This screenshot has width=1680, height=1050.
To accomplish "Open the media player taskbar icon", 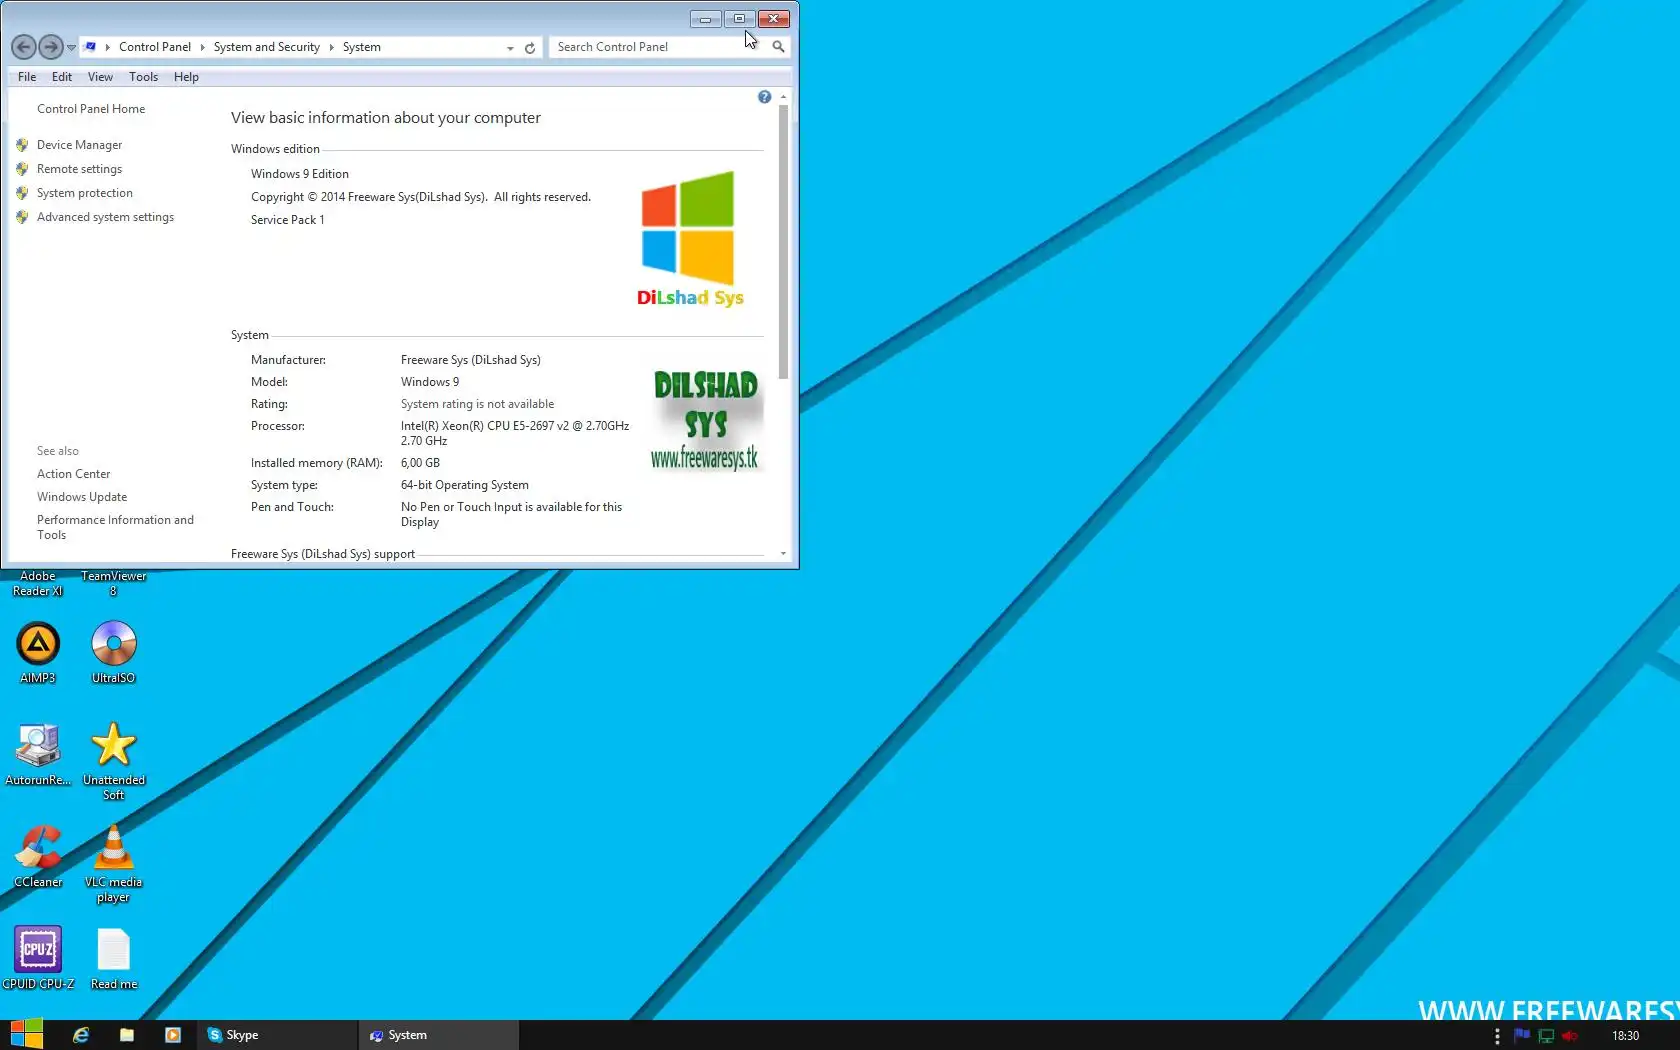I will [x=173, y=1035].
